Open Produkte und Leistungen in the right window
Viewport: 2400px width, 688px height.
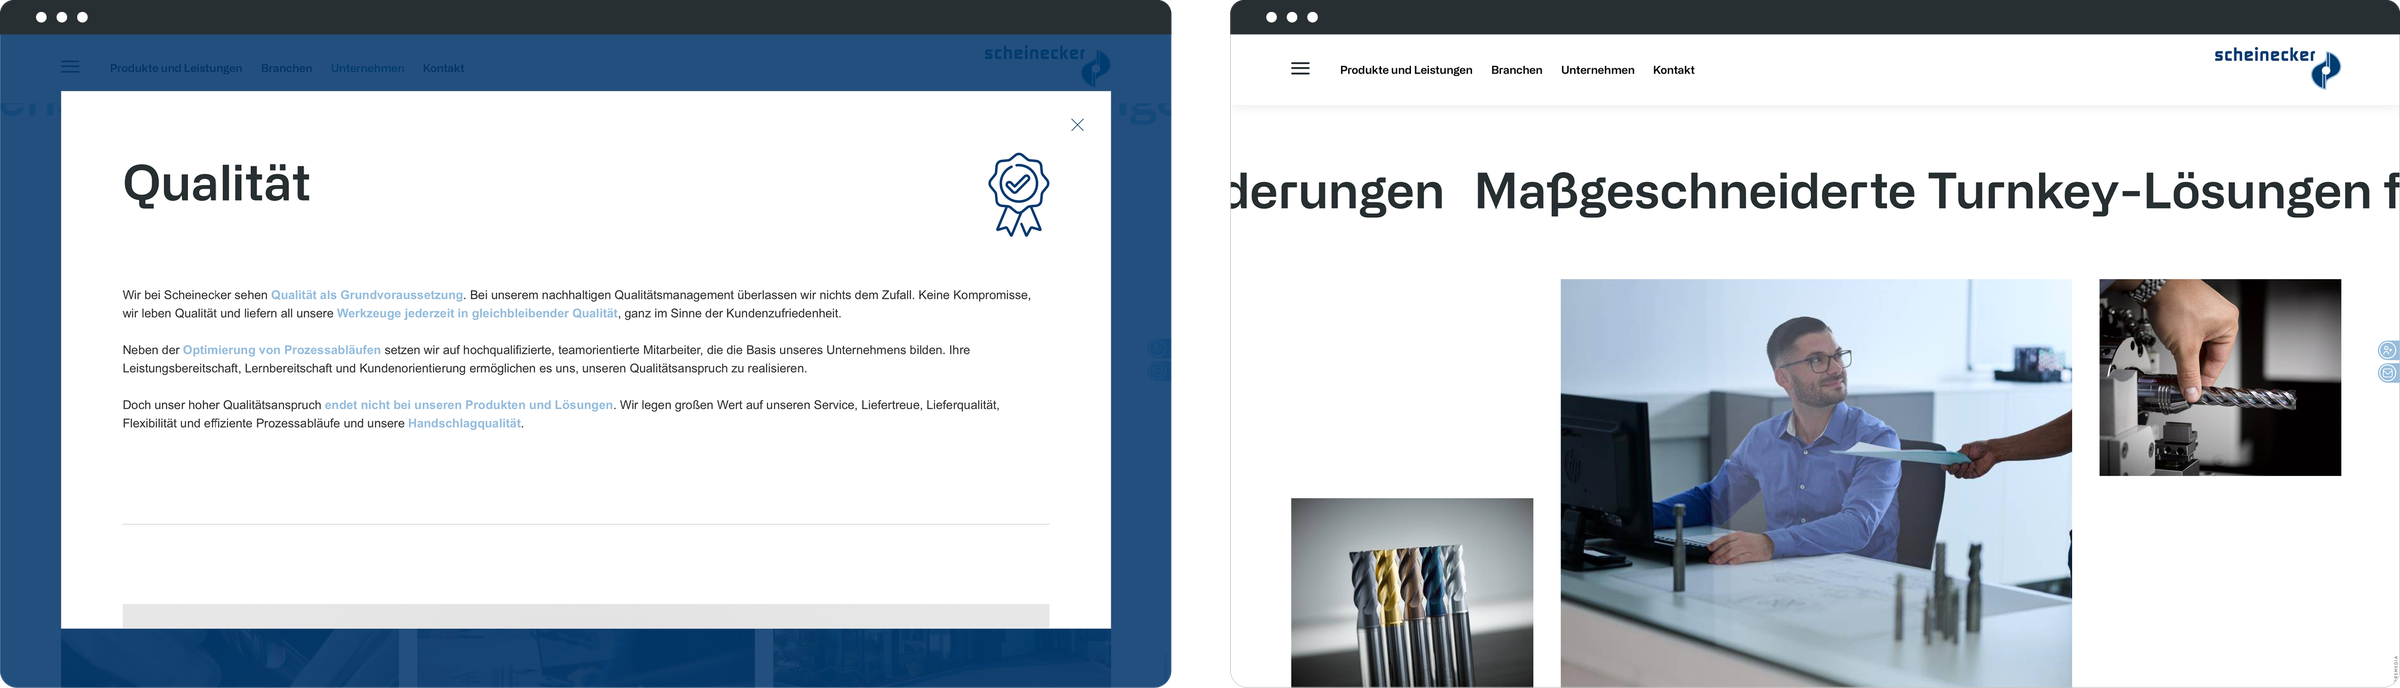pos(1406,70)
